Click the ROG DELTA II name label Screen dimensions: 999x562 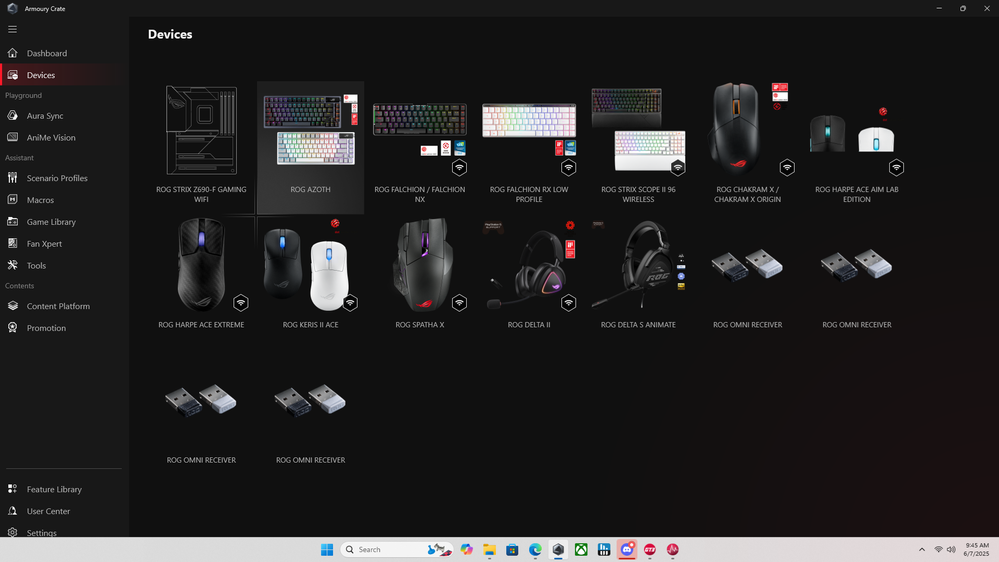coord(529,325)
